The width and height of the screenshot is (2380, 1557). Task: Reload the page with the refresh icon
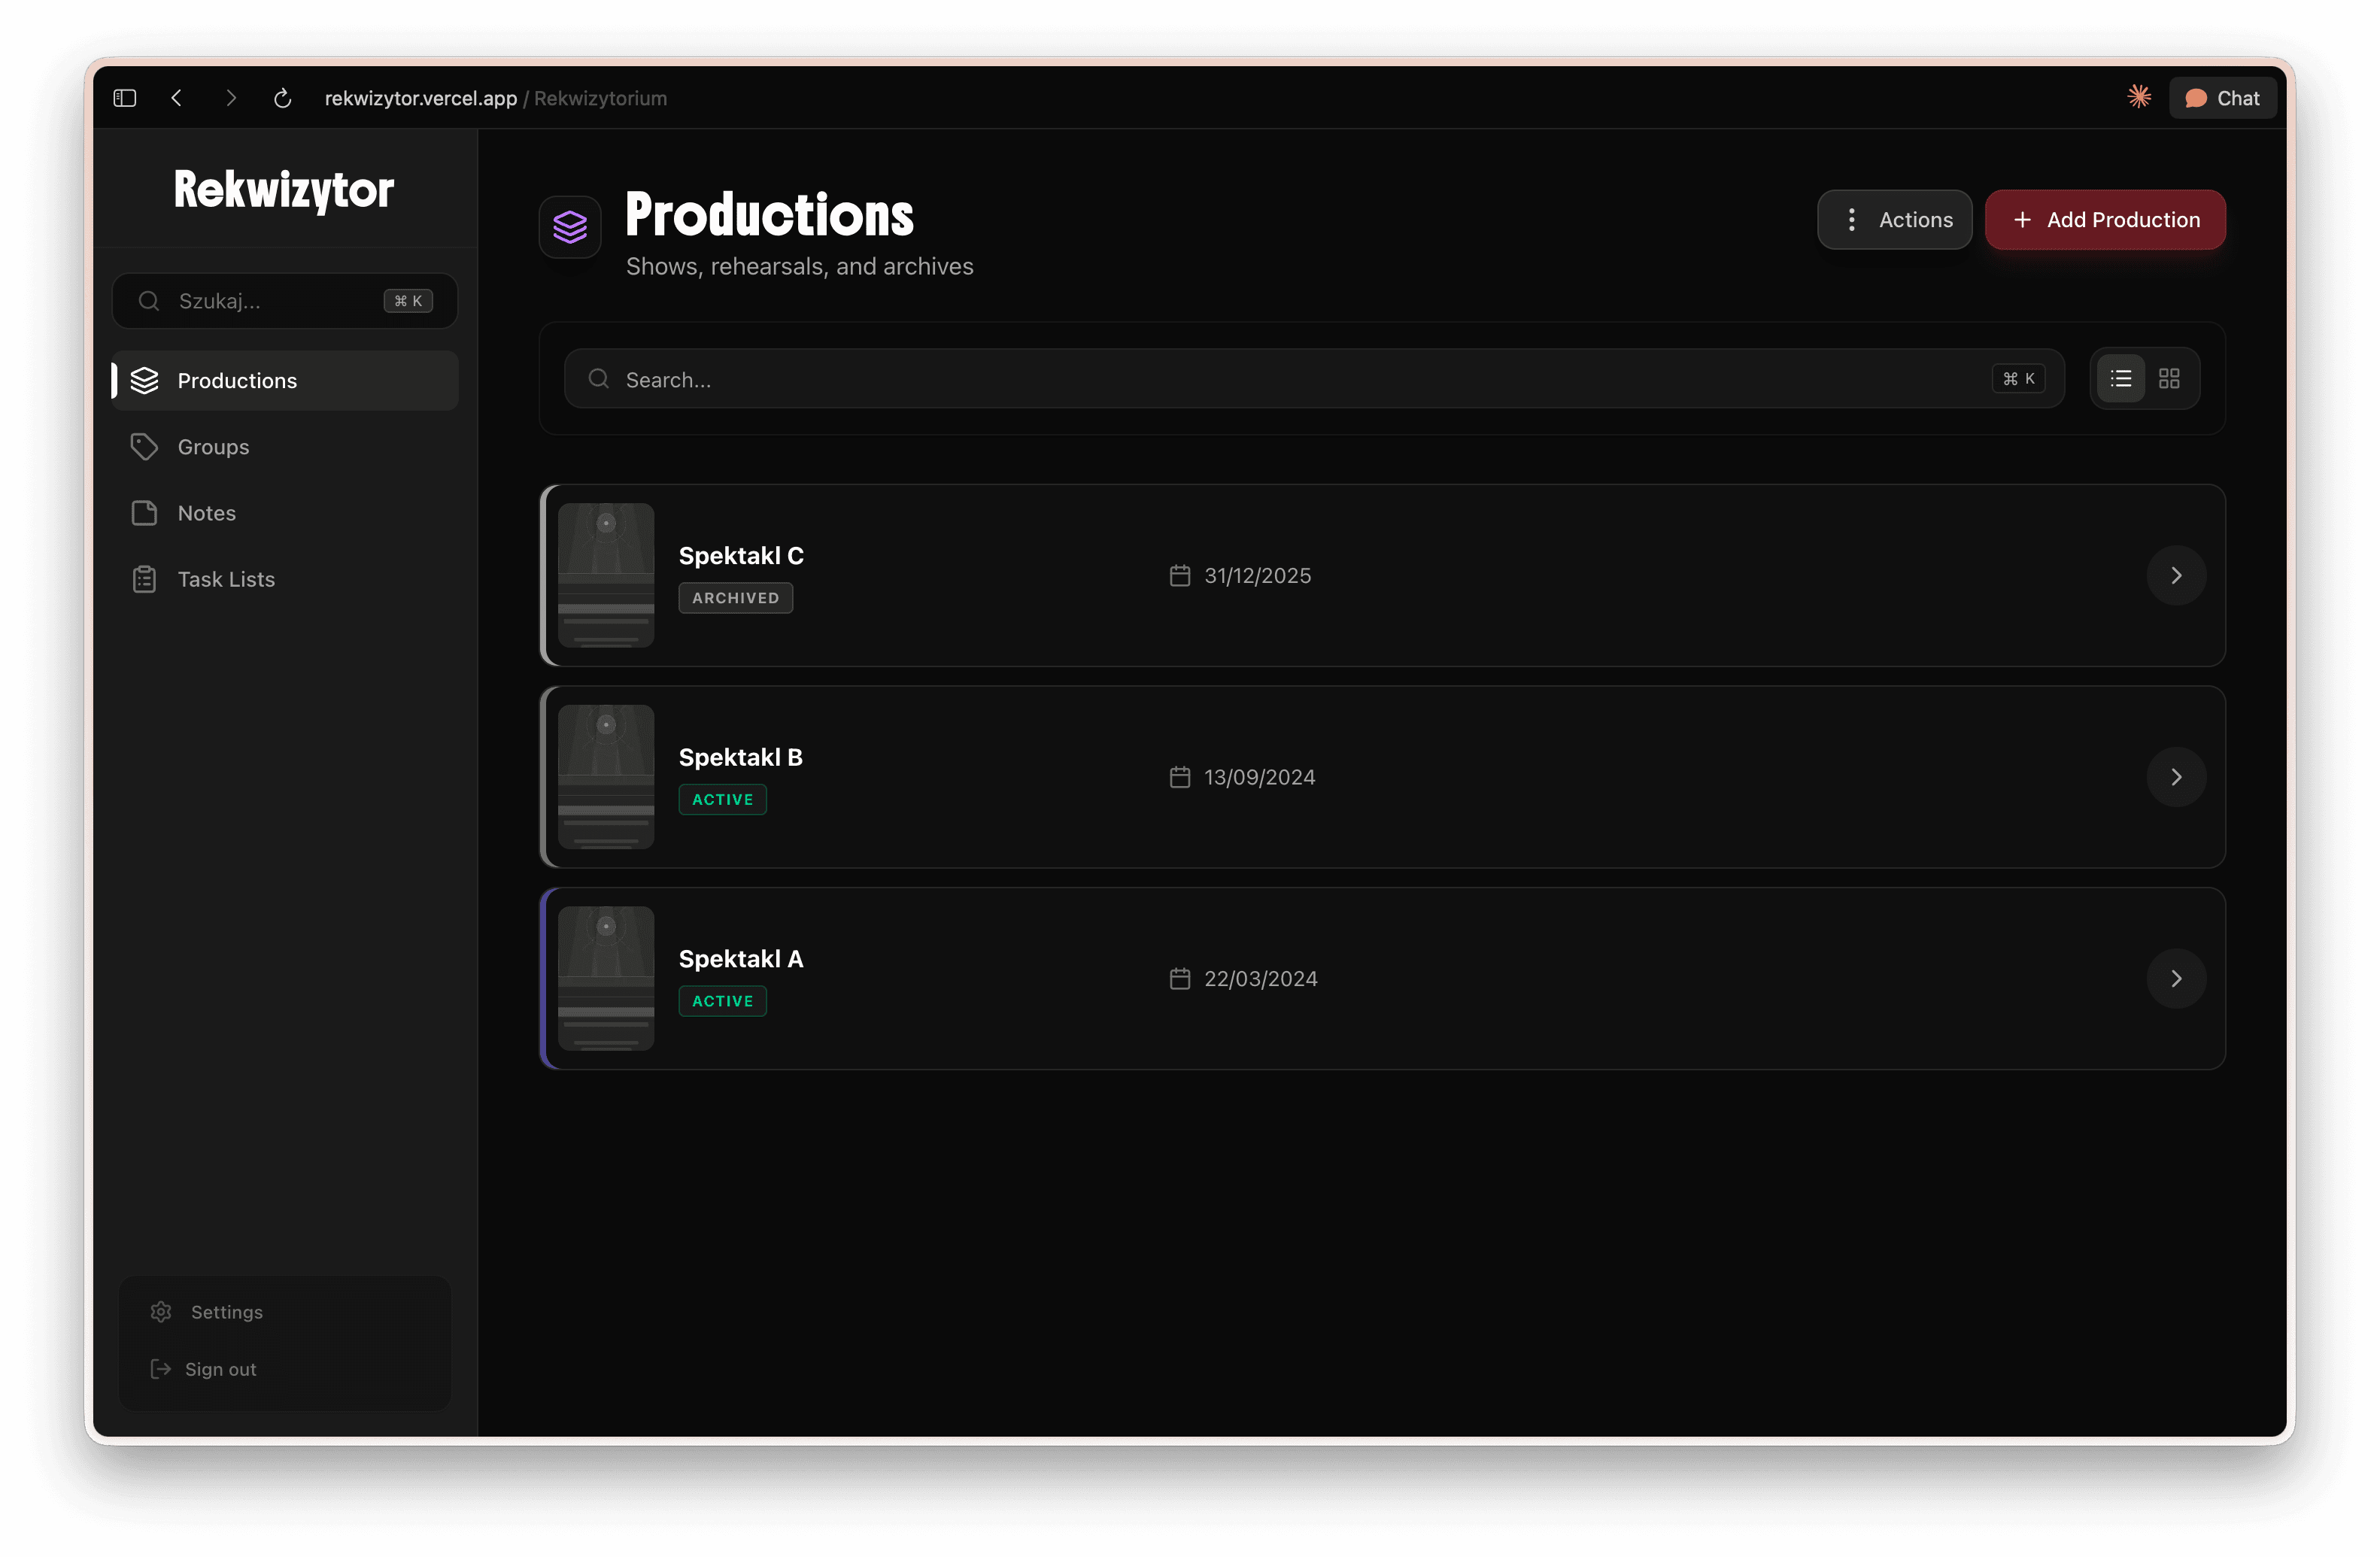283,98
